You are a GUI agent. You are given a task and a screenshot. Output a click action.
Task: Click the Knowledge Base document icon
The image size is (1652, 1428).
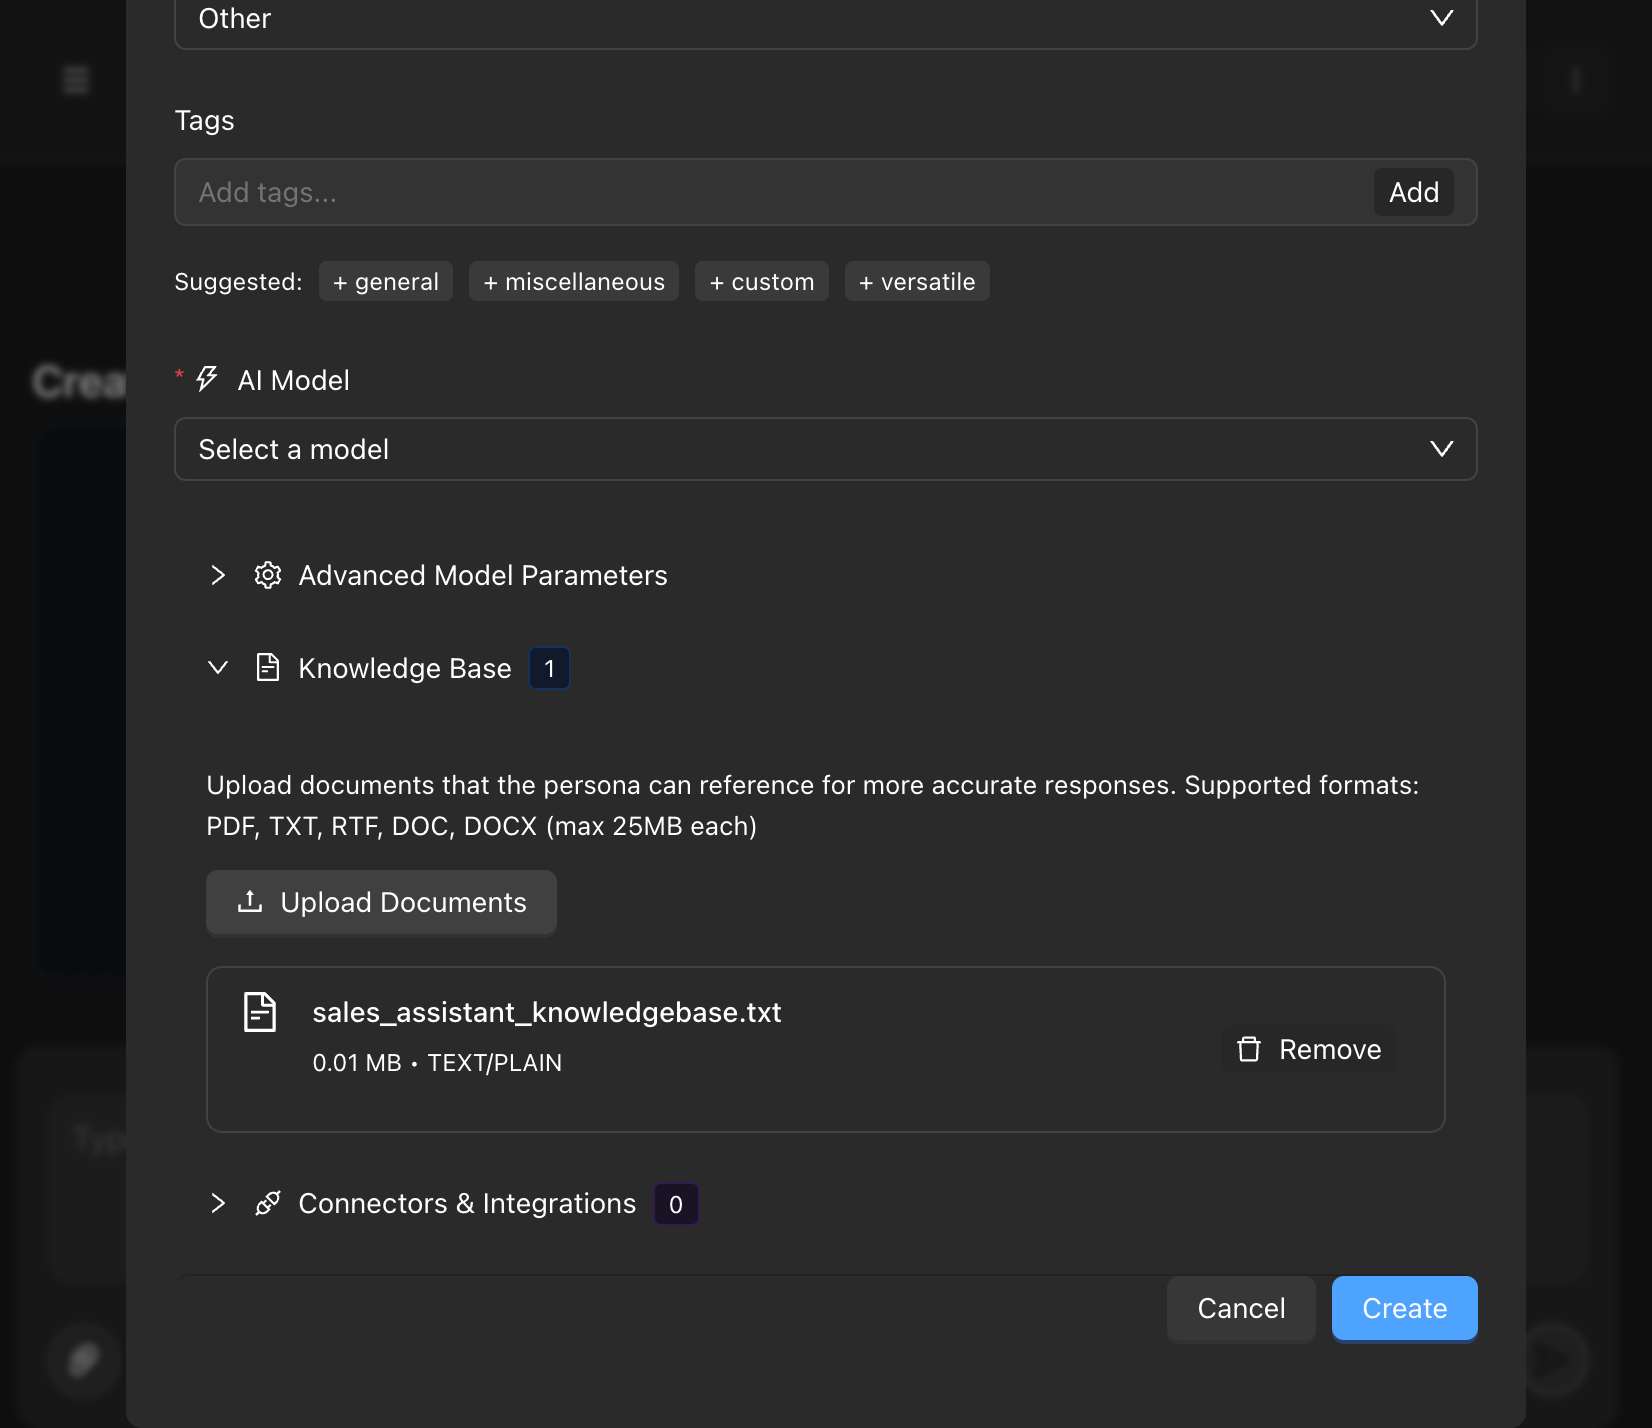tap(267, 667)
